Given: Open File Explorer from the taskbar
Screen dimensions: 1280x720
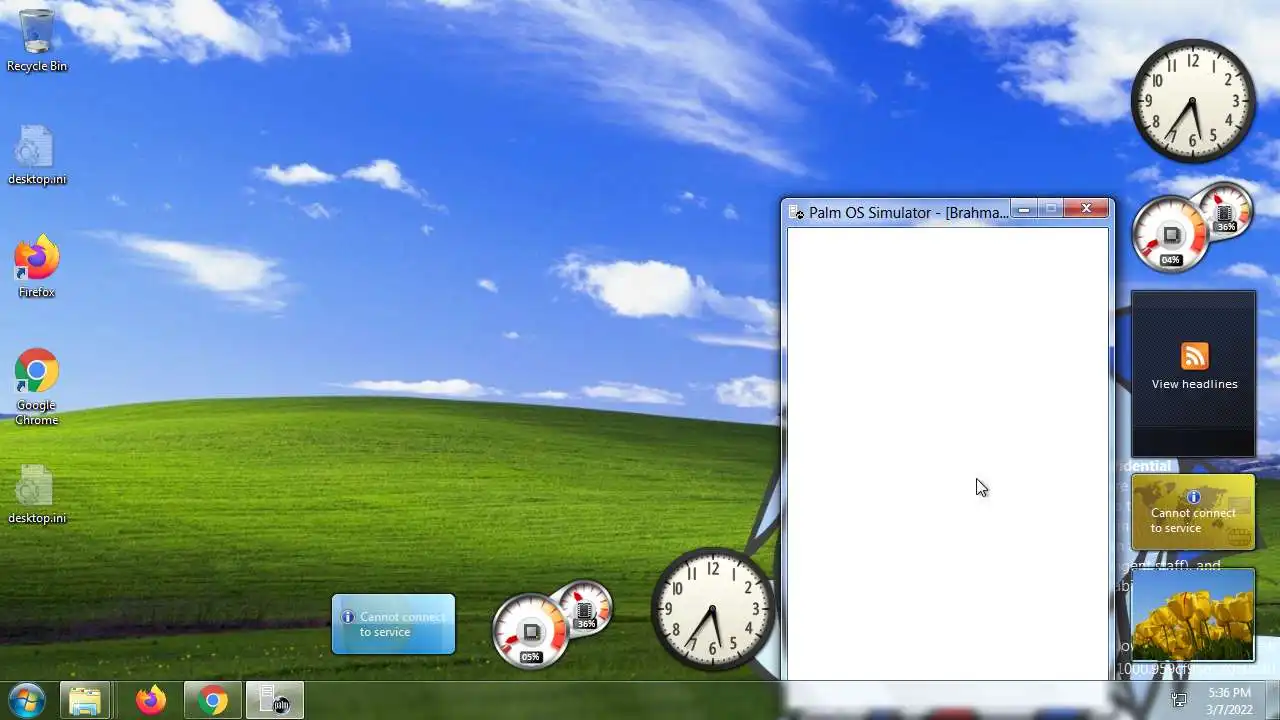Looking at the screenshot, I should click(85, 700).
